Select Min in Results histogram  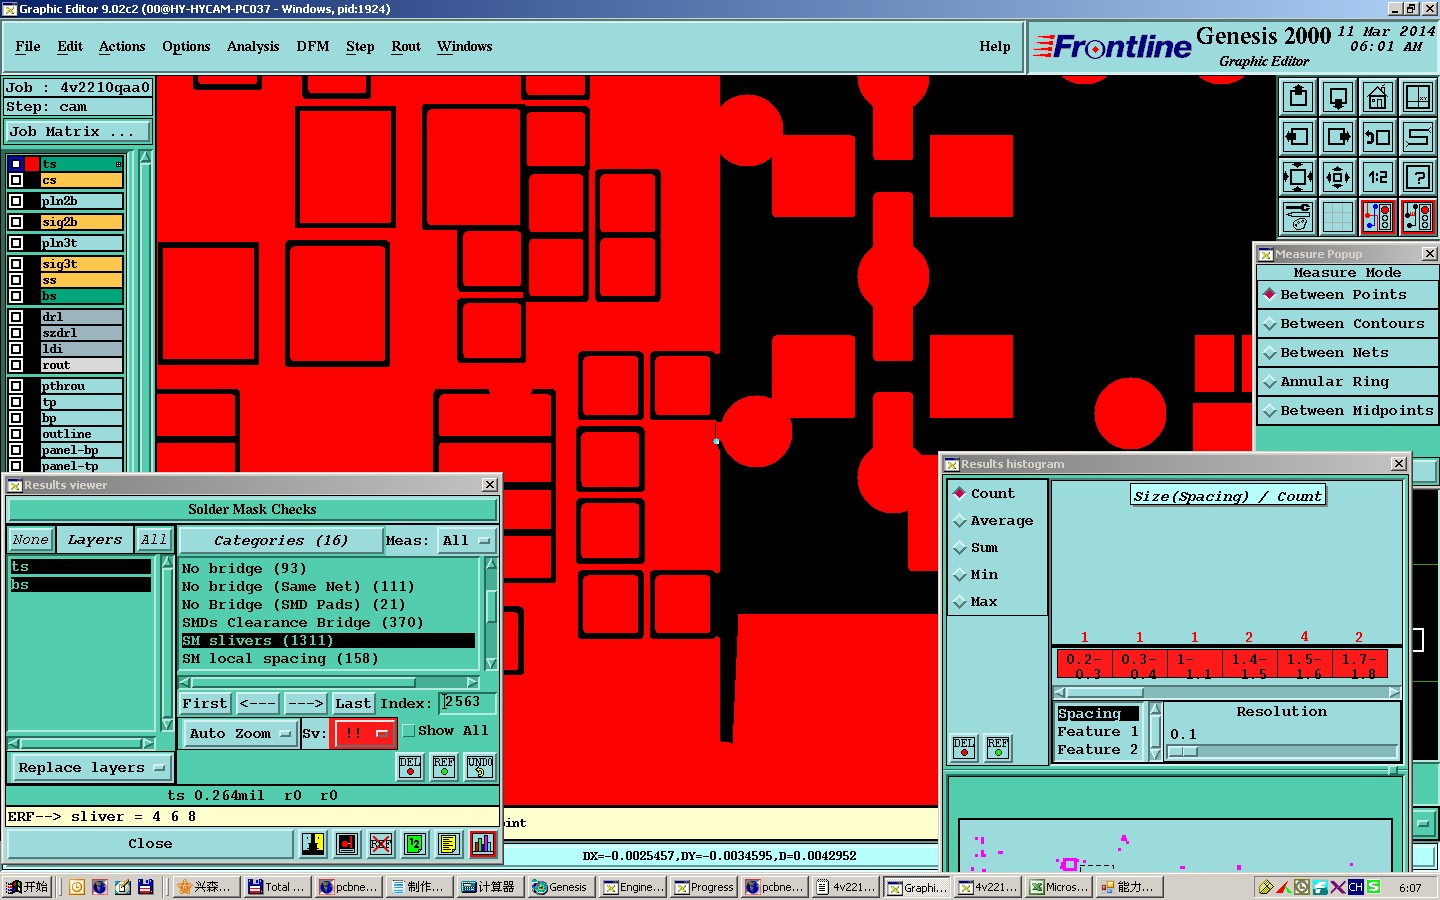pos(976,575)
